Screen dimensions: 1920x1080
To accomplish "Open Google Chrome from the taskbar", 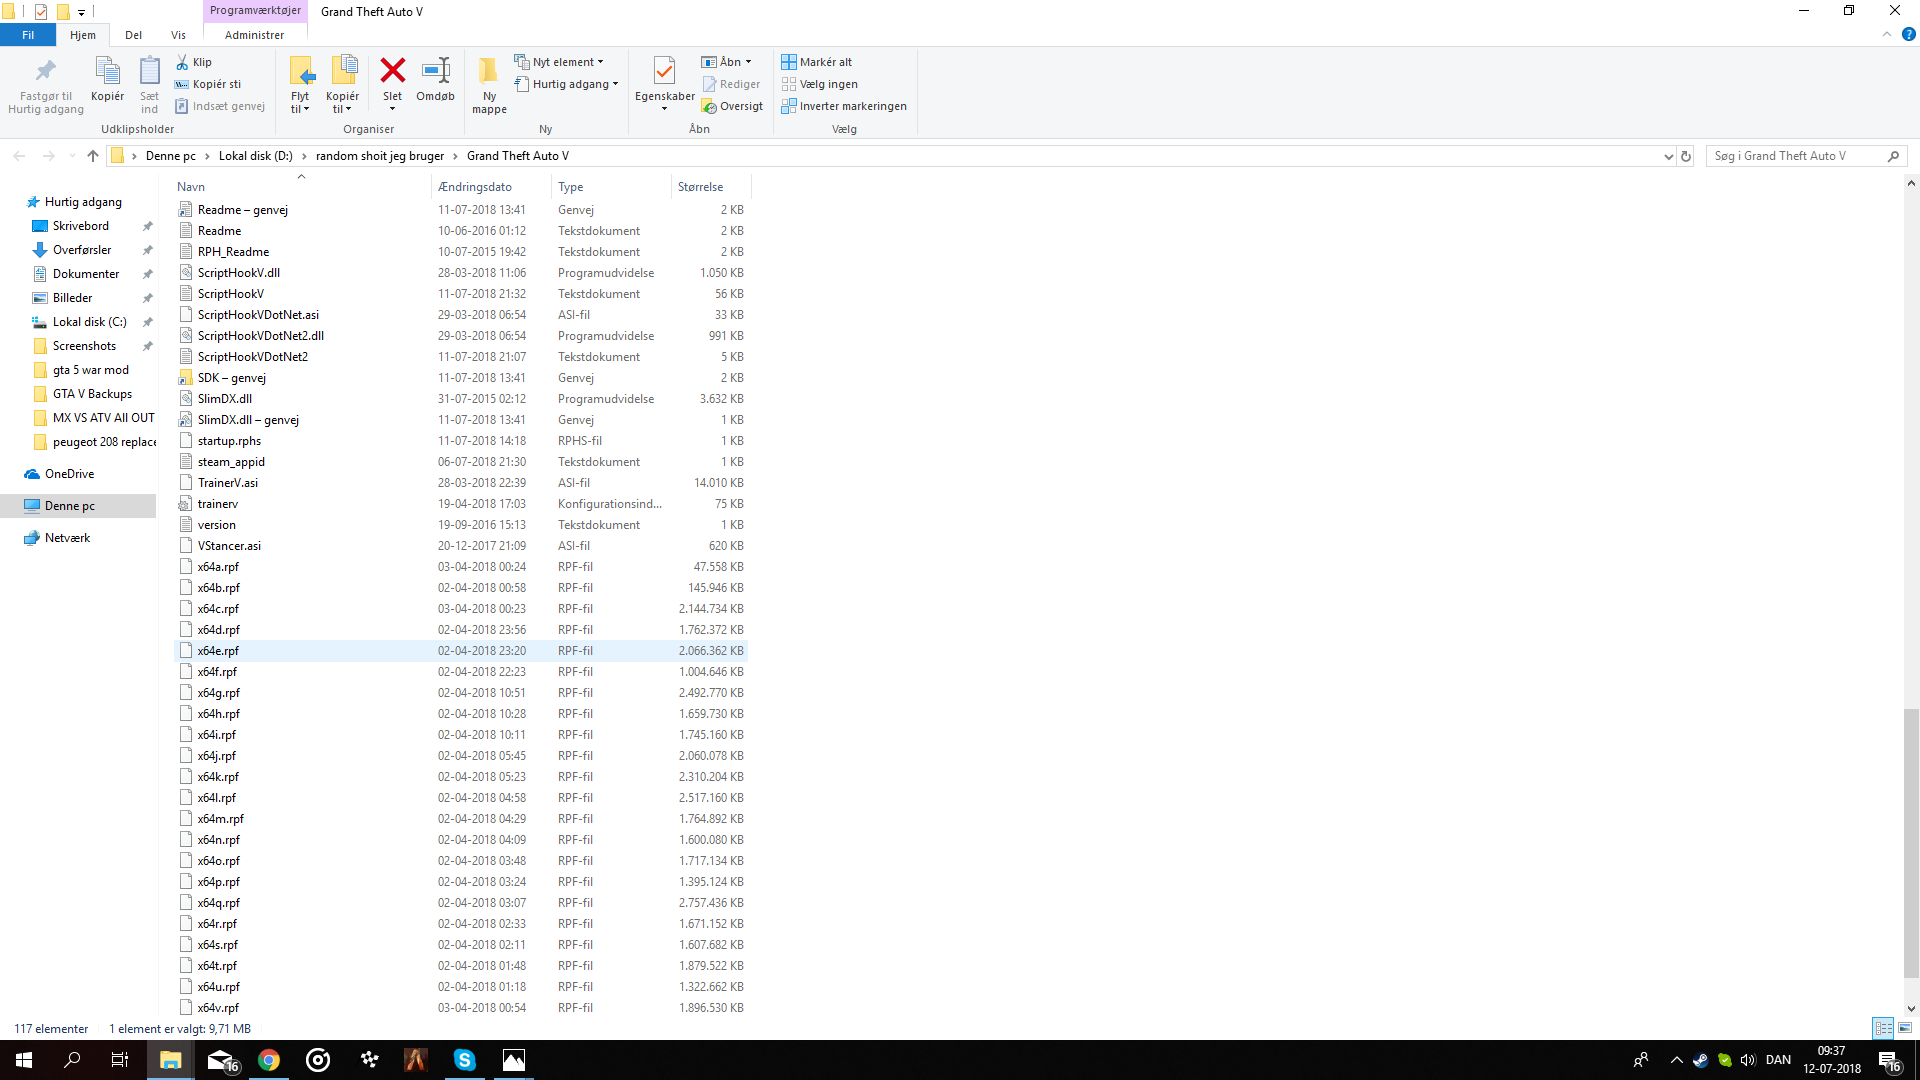I will 269,1060.
